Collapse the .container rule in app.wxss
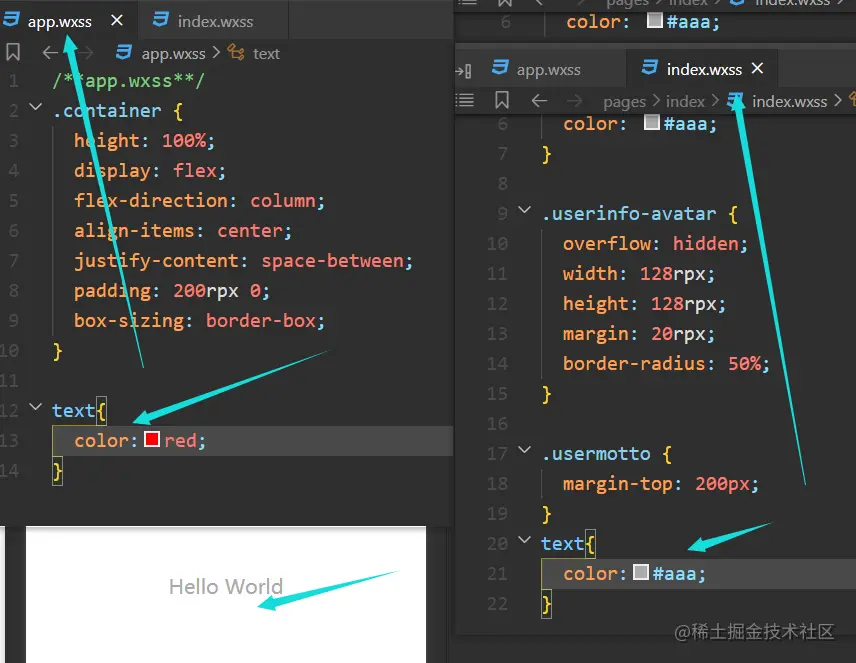This screenshot has width=856, height=663. tap(35, 106)
